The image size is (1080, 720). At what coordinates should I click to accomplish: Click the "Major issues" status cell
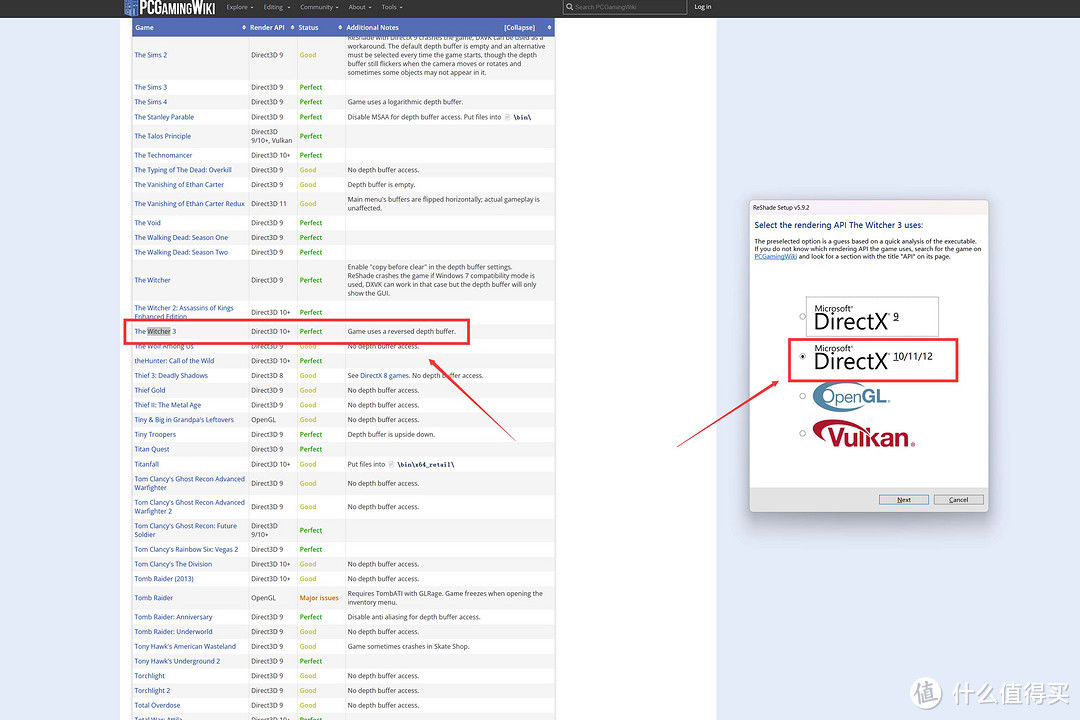click(x=319, y=598)
